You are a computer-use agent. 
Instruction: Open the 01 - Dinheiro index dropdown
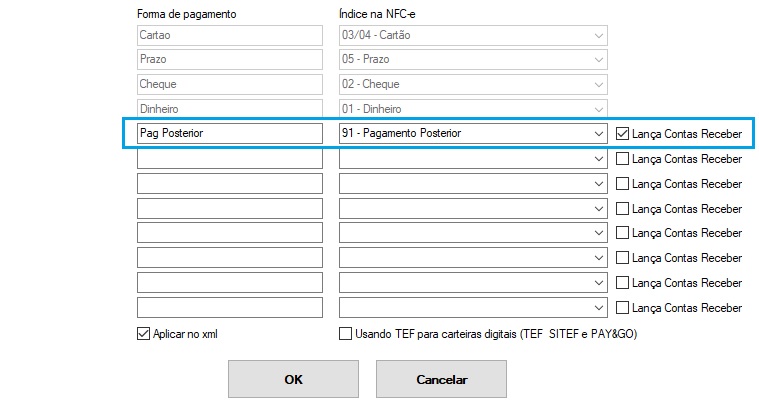[598, 108]
